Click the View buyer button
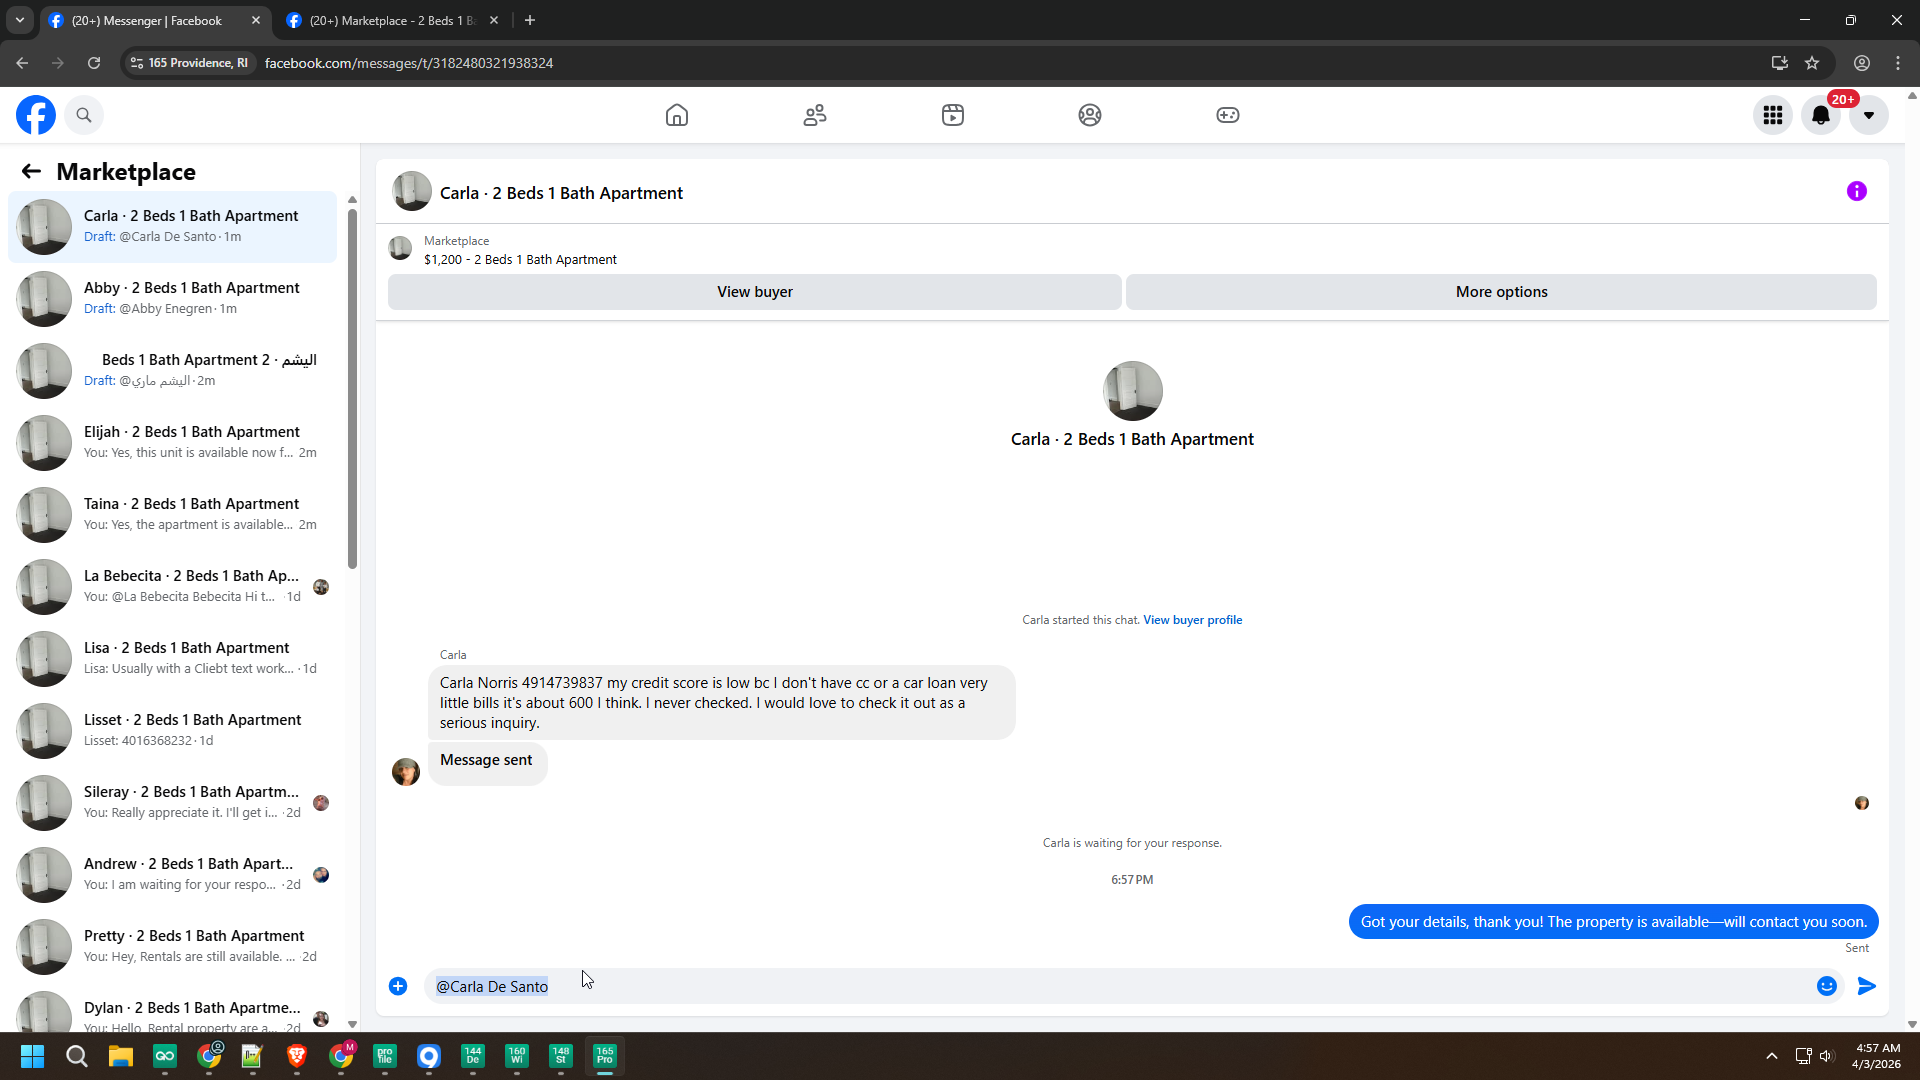This screenshot has height=1080, width=1920. (755, 292)
